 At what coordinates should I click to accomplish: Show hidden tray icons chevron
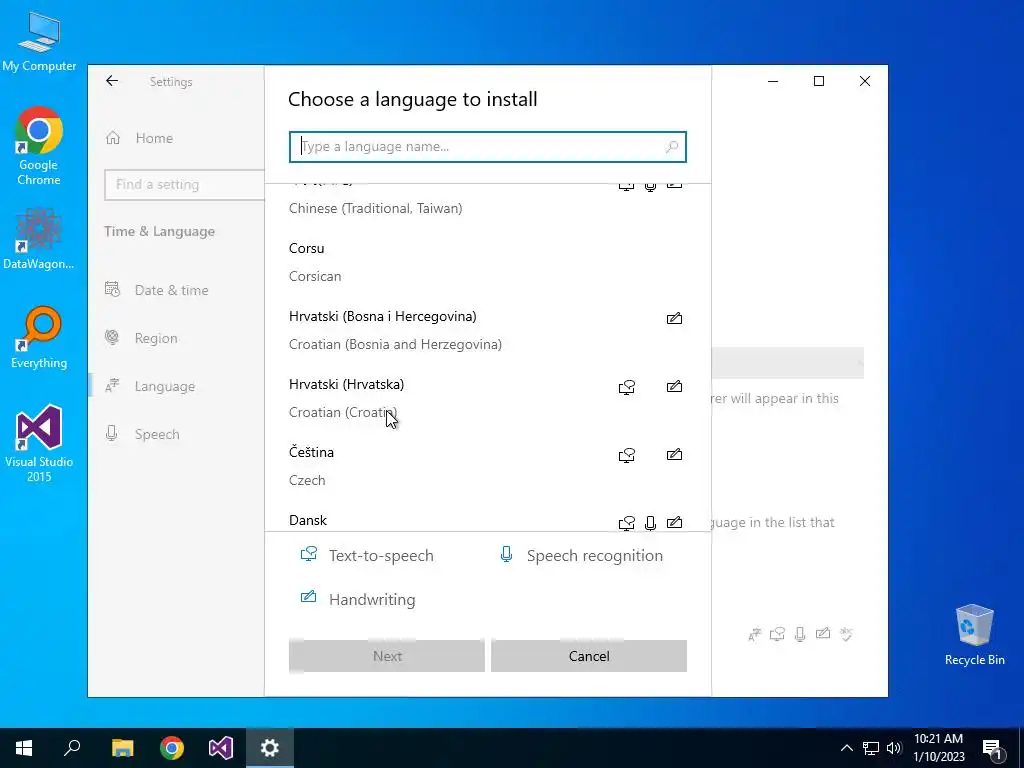(846, 748)
